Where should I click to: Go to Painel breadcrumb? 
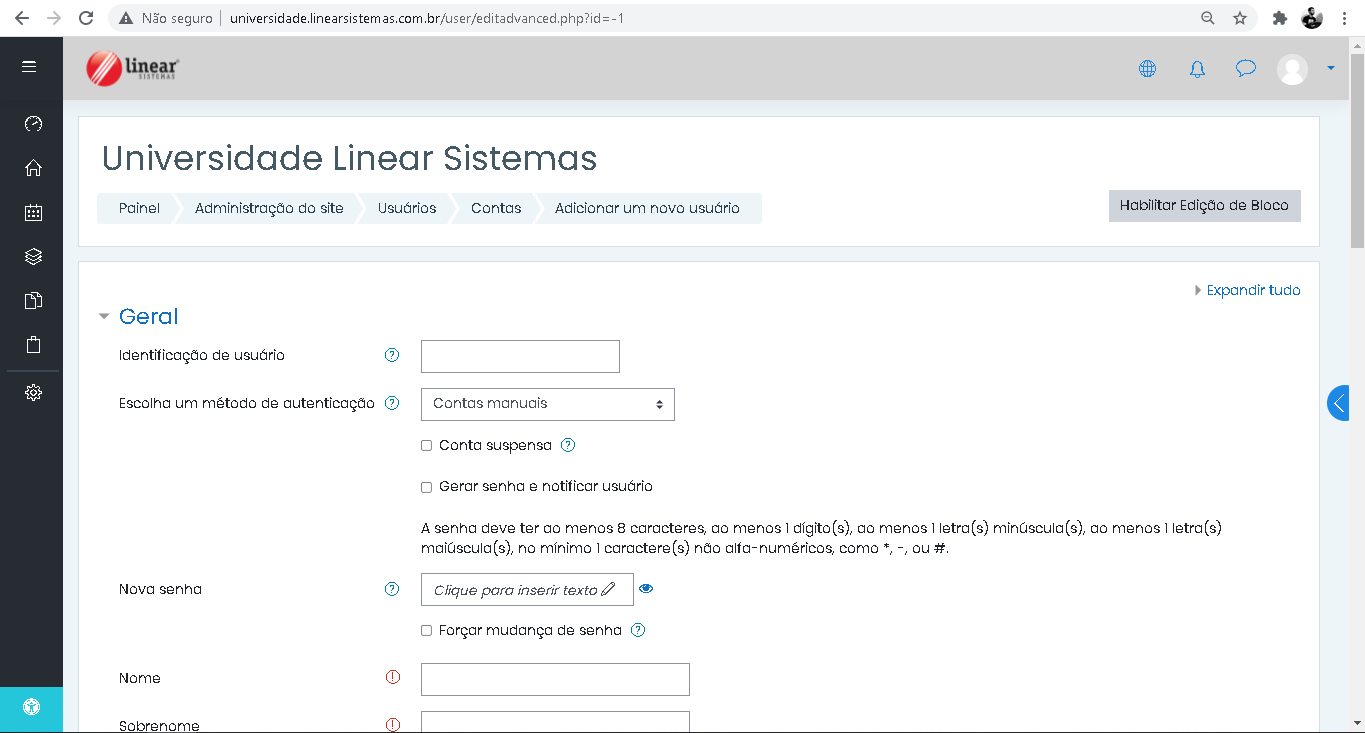pos(139,208)
